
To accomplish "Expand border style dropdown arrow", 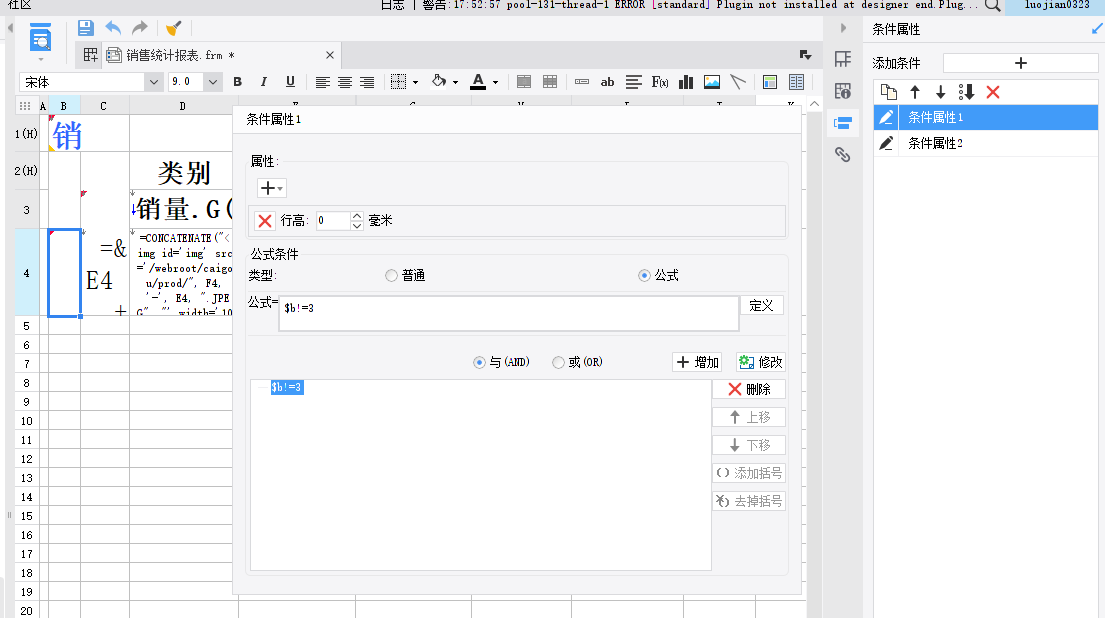I will click(415, 82).
